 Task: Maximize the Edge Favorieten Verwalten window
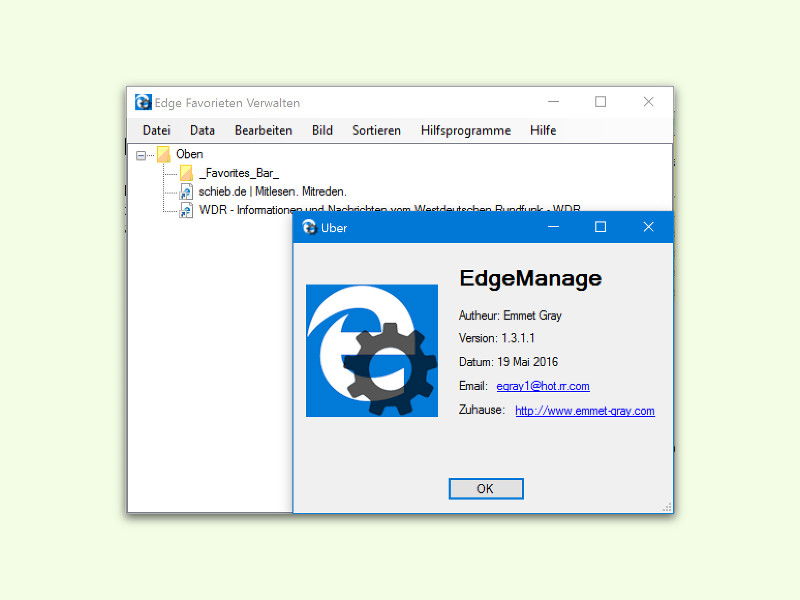click(601, 102)
